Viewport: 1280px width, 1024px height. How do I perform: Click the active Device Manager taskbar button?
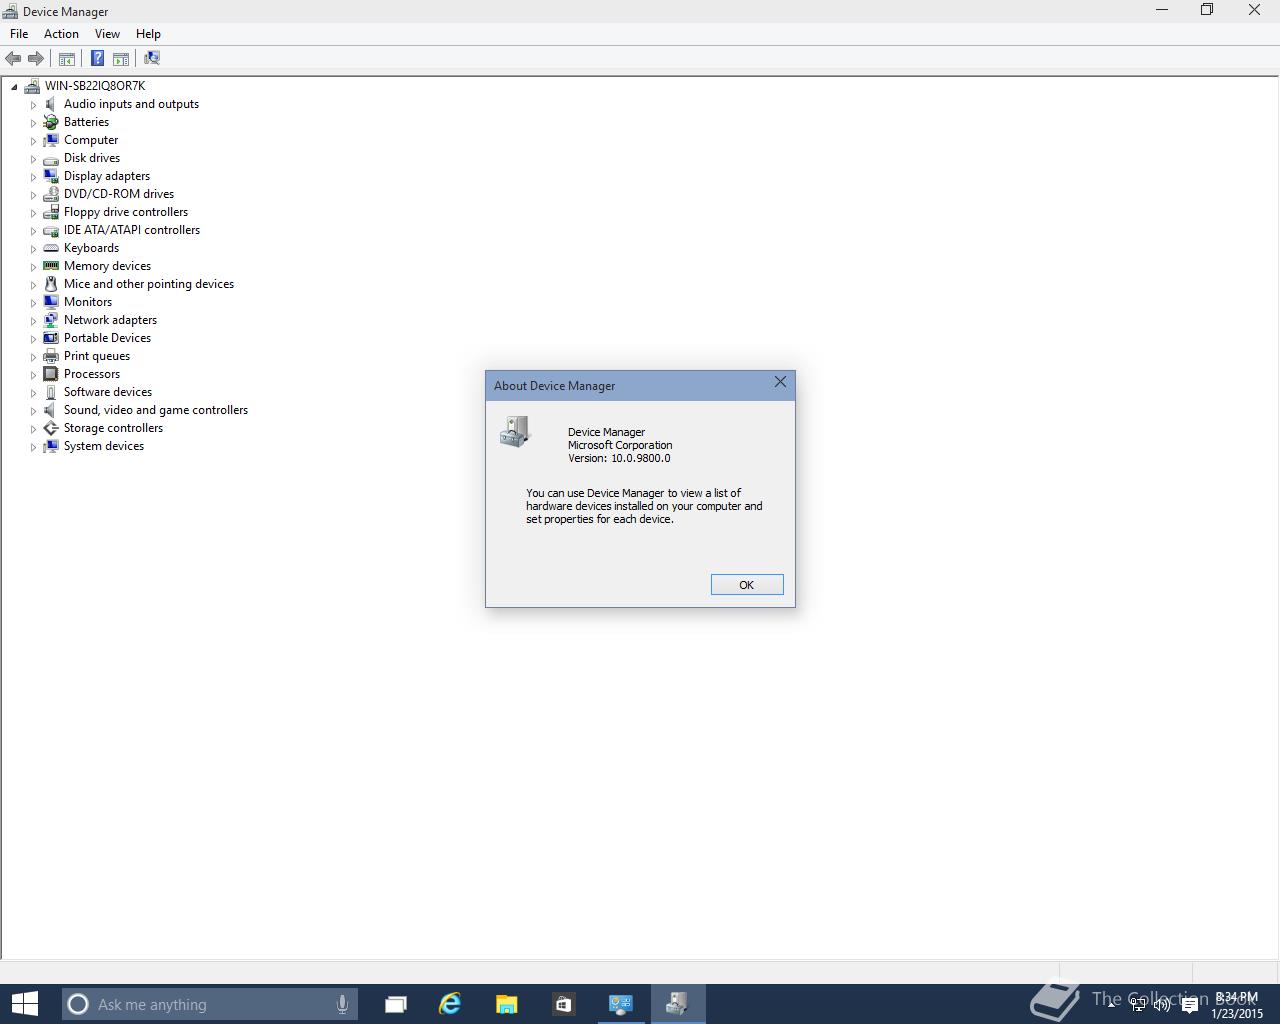pos(678,1004)
